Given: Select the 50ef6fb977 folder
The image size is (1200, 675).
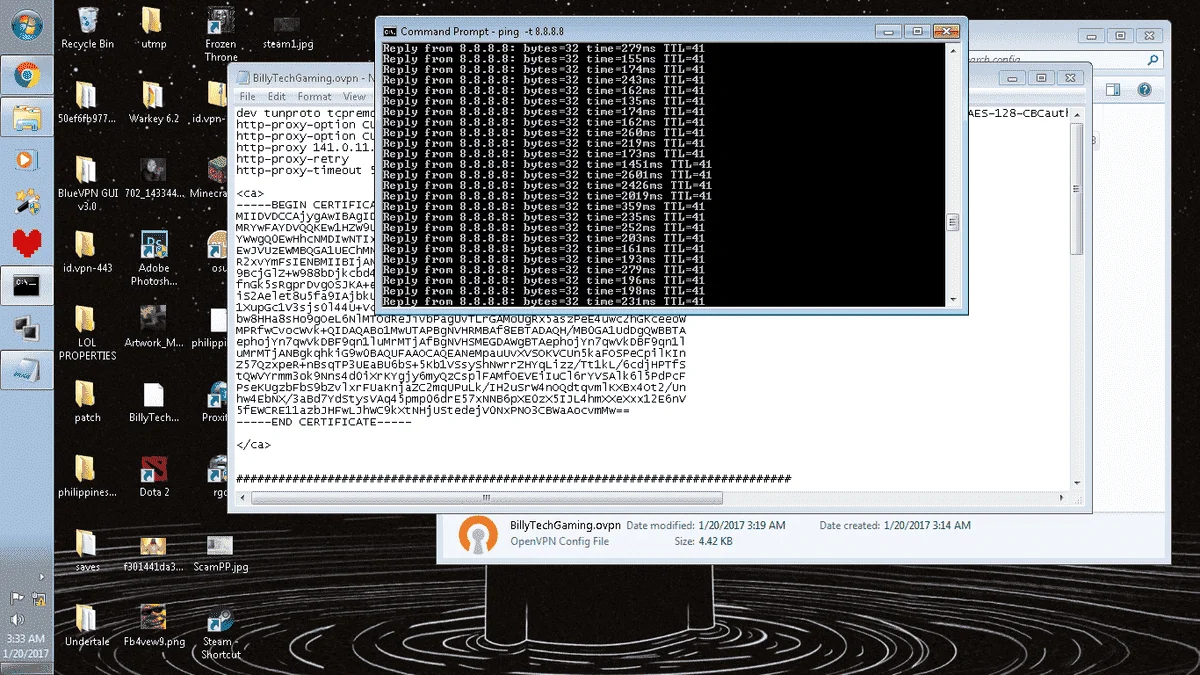Looking at the screenshot, I should click(x=87, y=102).
